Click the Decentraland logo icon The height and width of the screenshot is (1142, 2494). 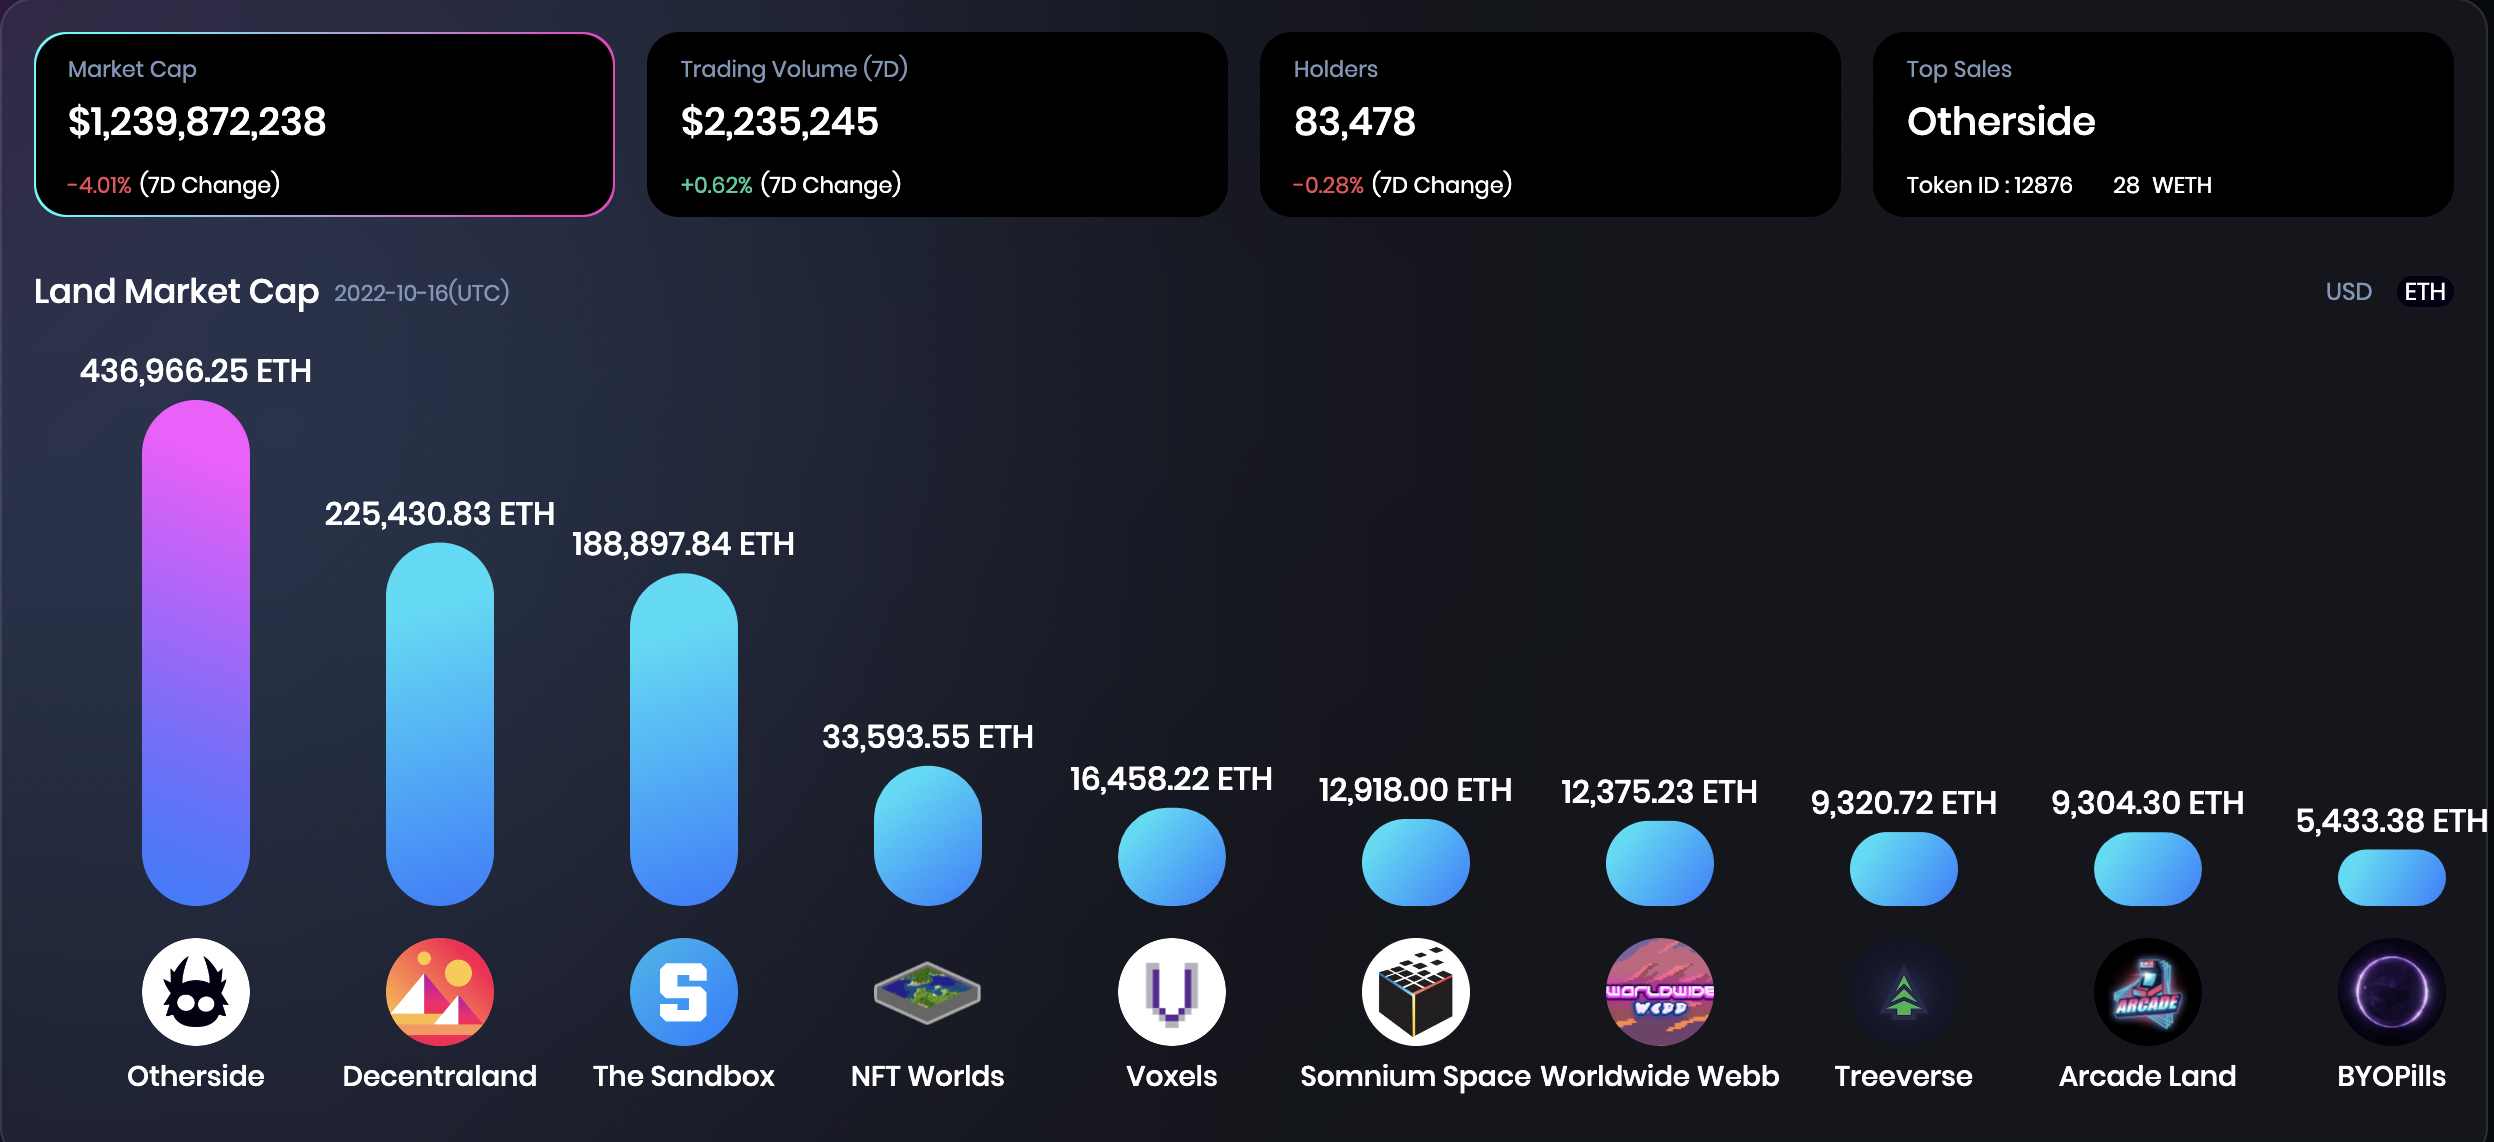[440, 991]
